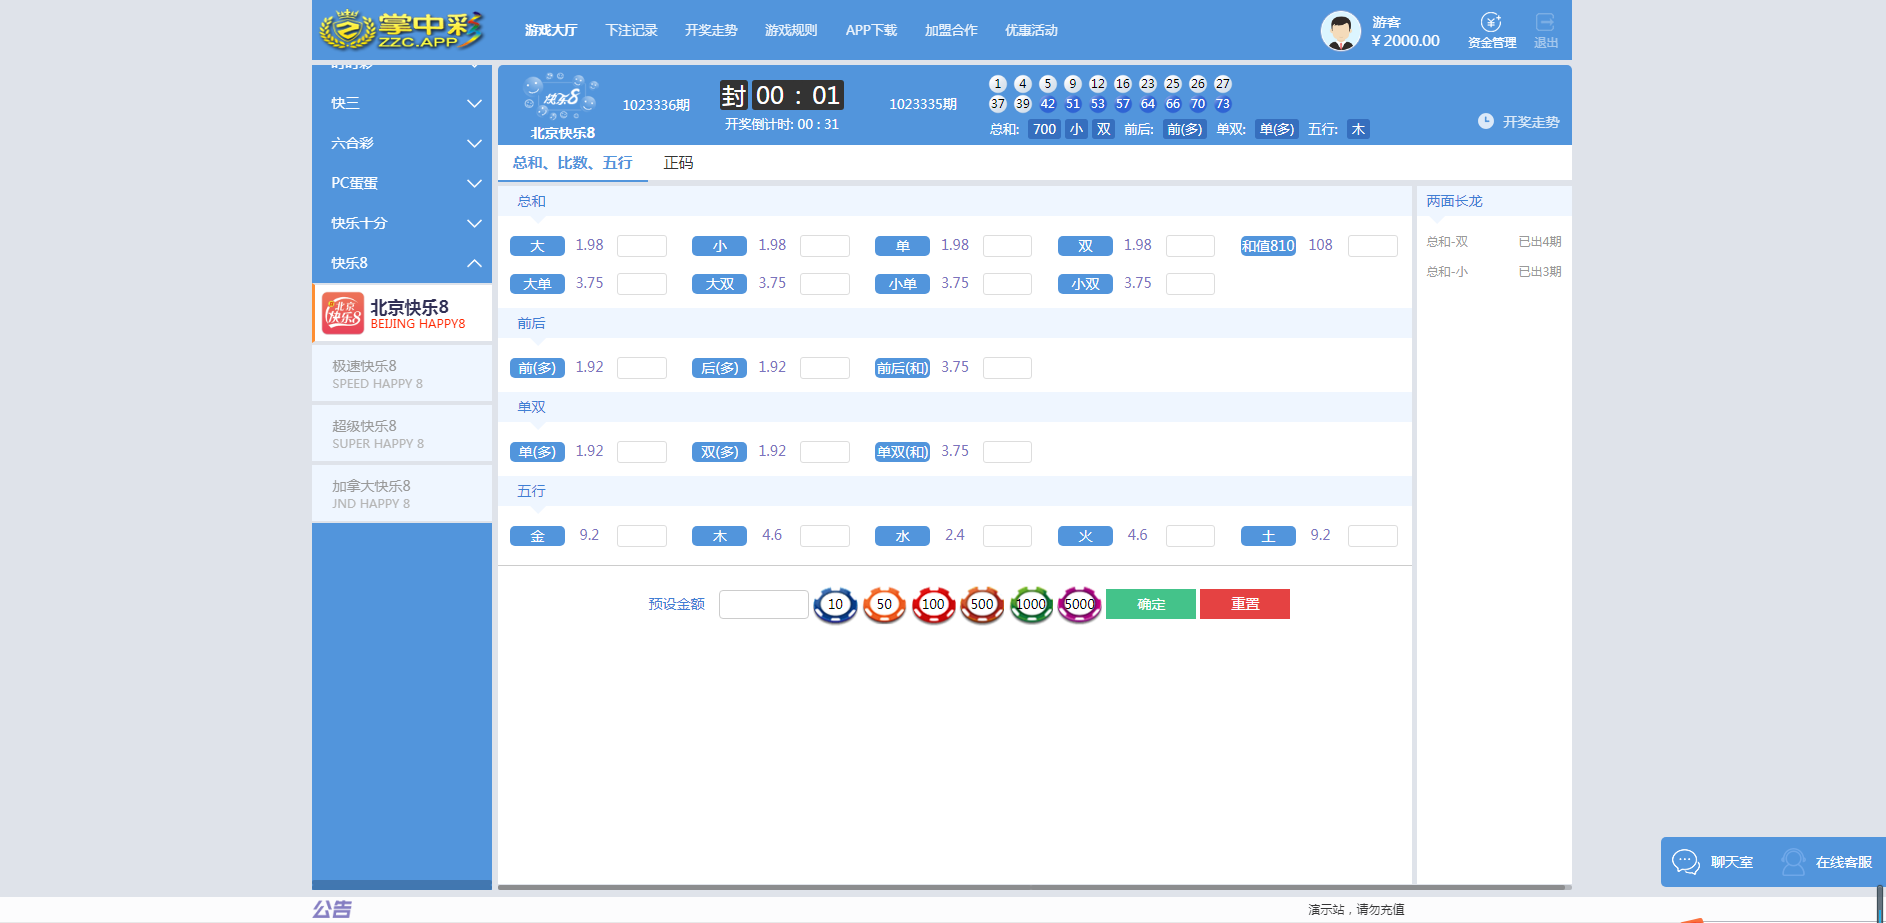Click the 总和 700 result value
Viewport: 1886px width, 923px height.
coord(1044,129)
